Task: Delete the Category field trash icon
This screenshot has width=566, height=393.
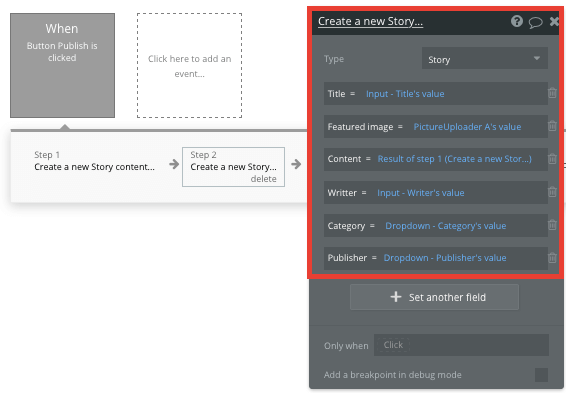Action: click(552, 225)
